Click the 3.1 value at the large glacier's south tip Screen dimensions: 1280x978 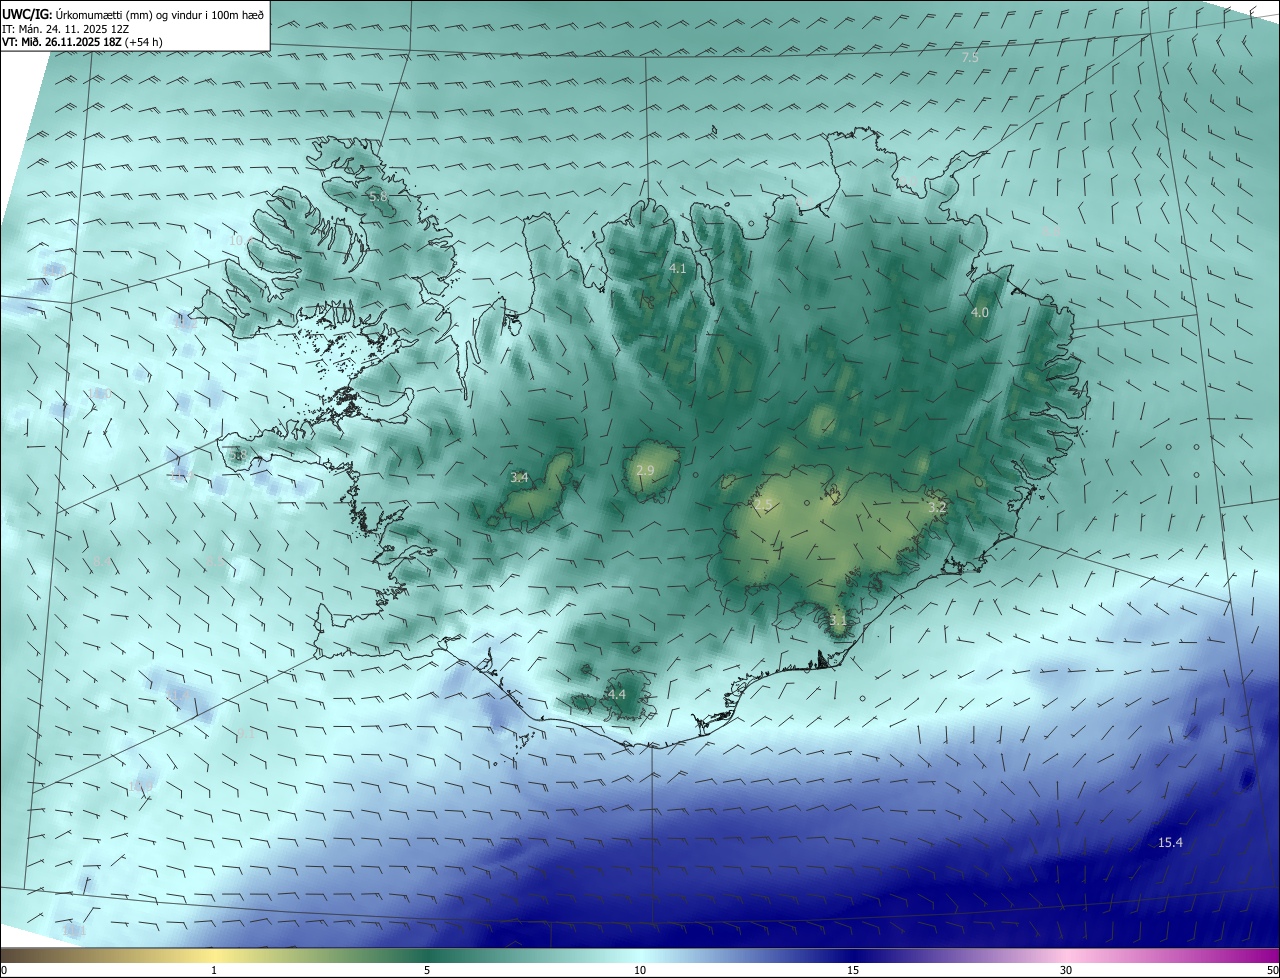click(838, 620)
